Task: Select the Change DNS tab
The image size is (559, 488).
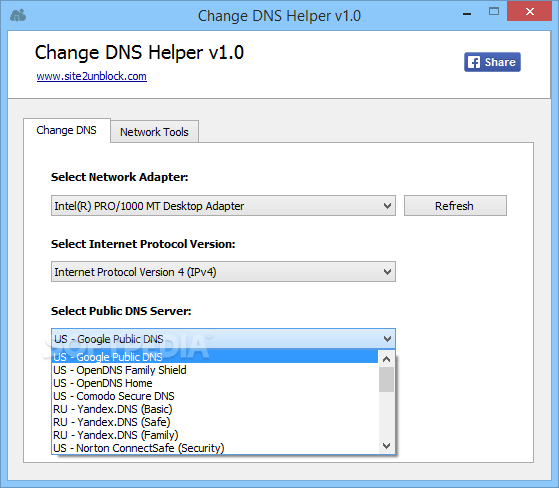Action: (67, 130)
